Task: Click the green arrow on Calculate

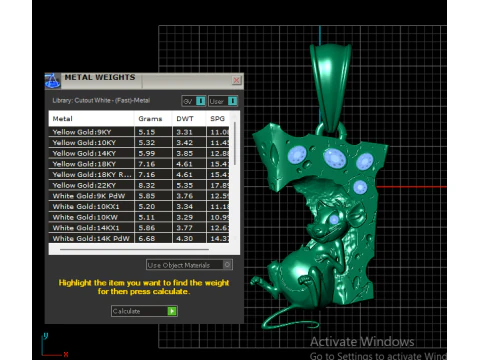Action: [x=172, y=311]
